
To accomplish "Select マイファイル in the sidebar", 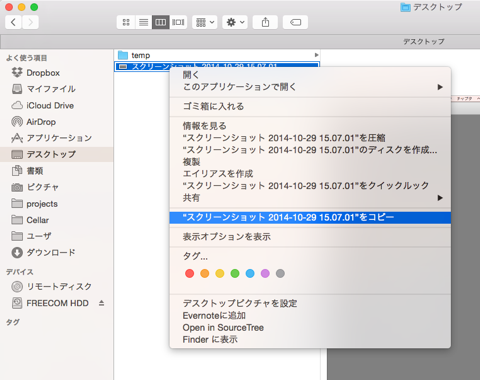I will click(57, 89).
